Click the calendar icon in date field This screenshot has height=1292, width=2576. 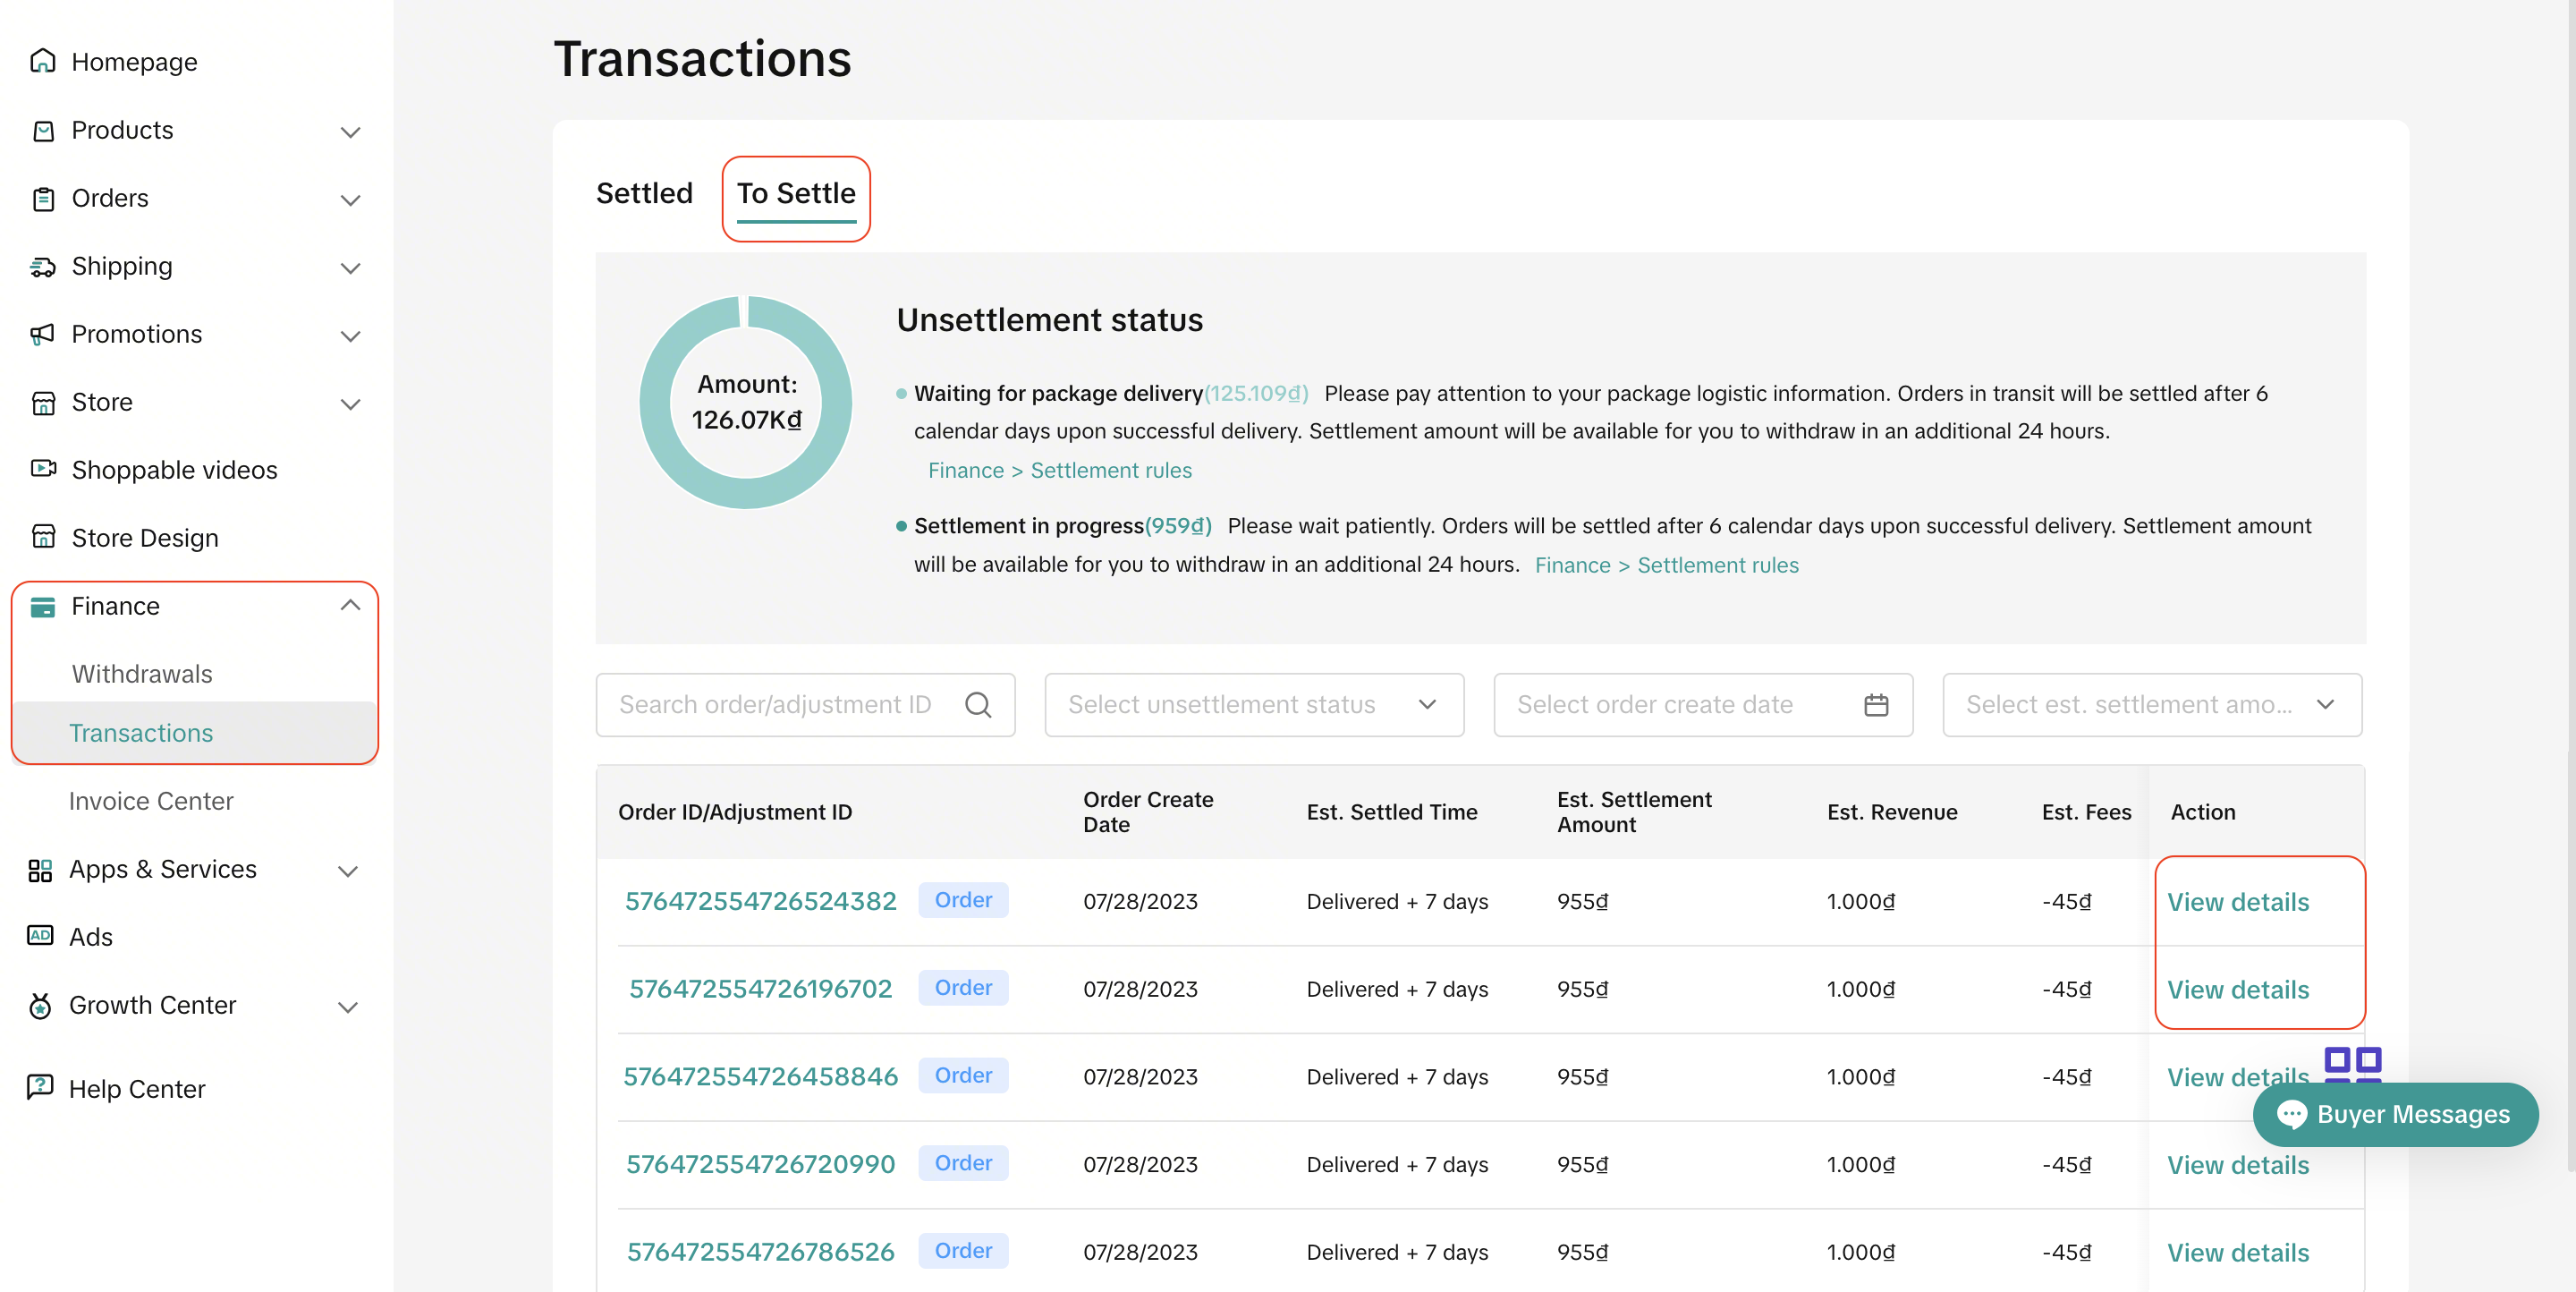click(x=1876, y=705)
